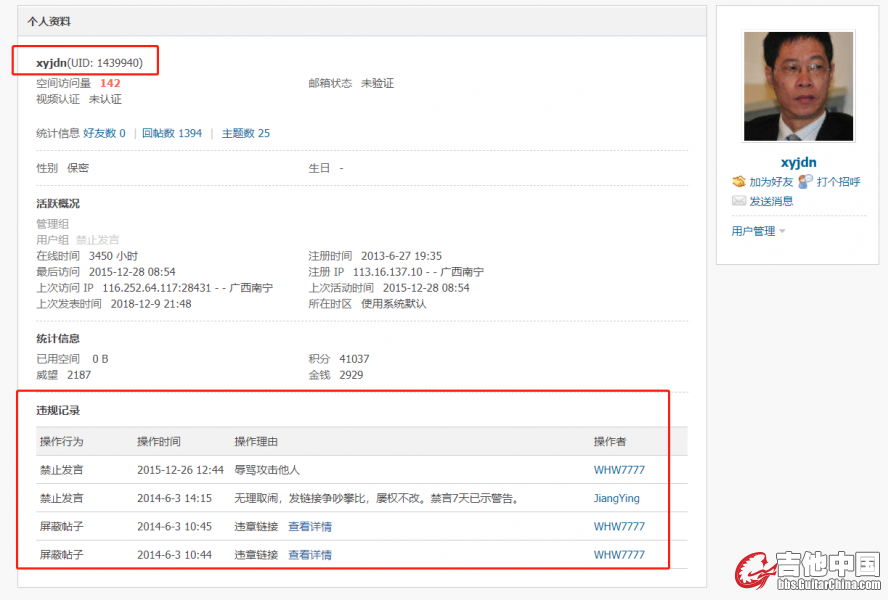Screen dimensions: 888x600
Task: Click the 积分 41037 value
Action: [x=354, y=359]
